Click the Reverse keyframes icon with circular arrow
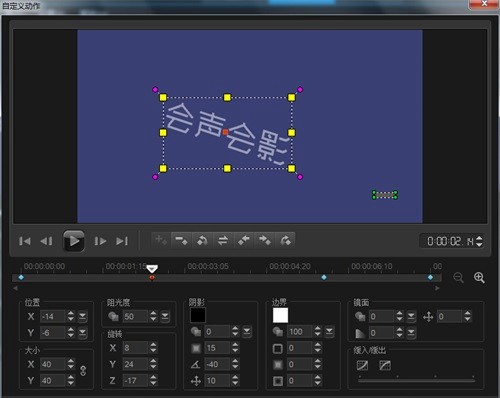This screenshot has height=398, width=500. point(202,240)
